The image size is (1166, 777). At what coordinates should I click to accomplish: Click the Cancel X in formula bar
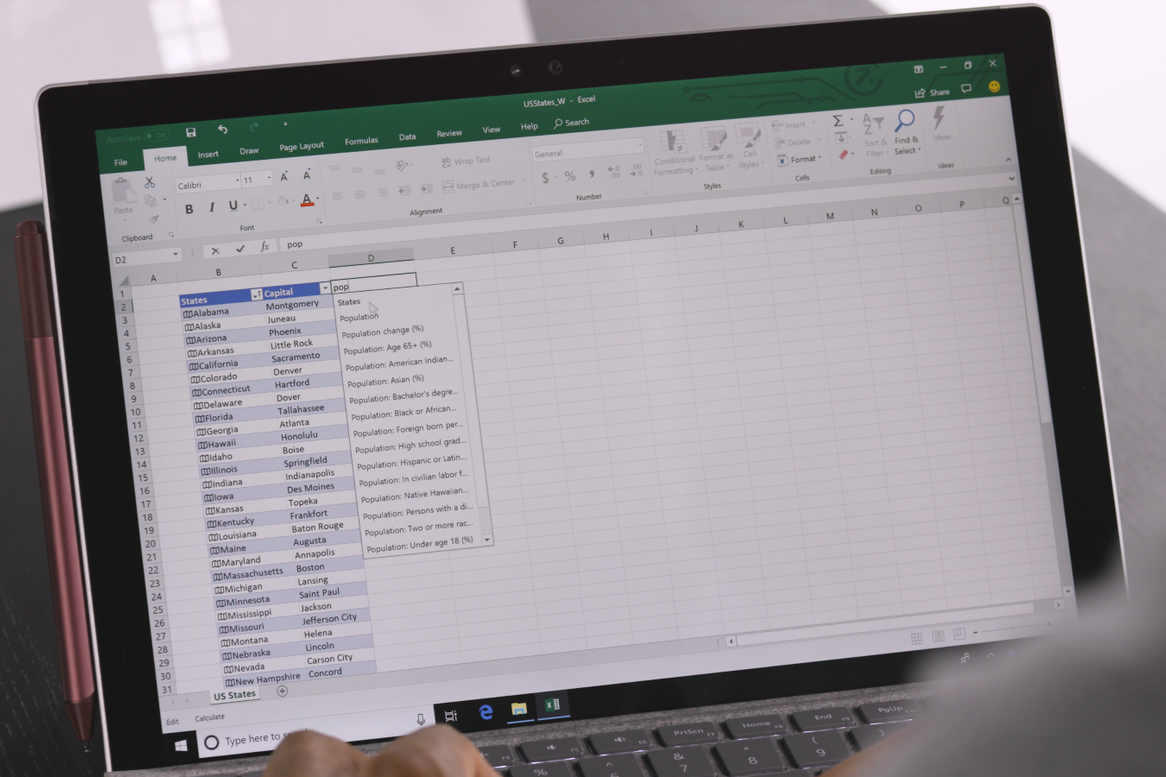click(x=216, y=251)
